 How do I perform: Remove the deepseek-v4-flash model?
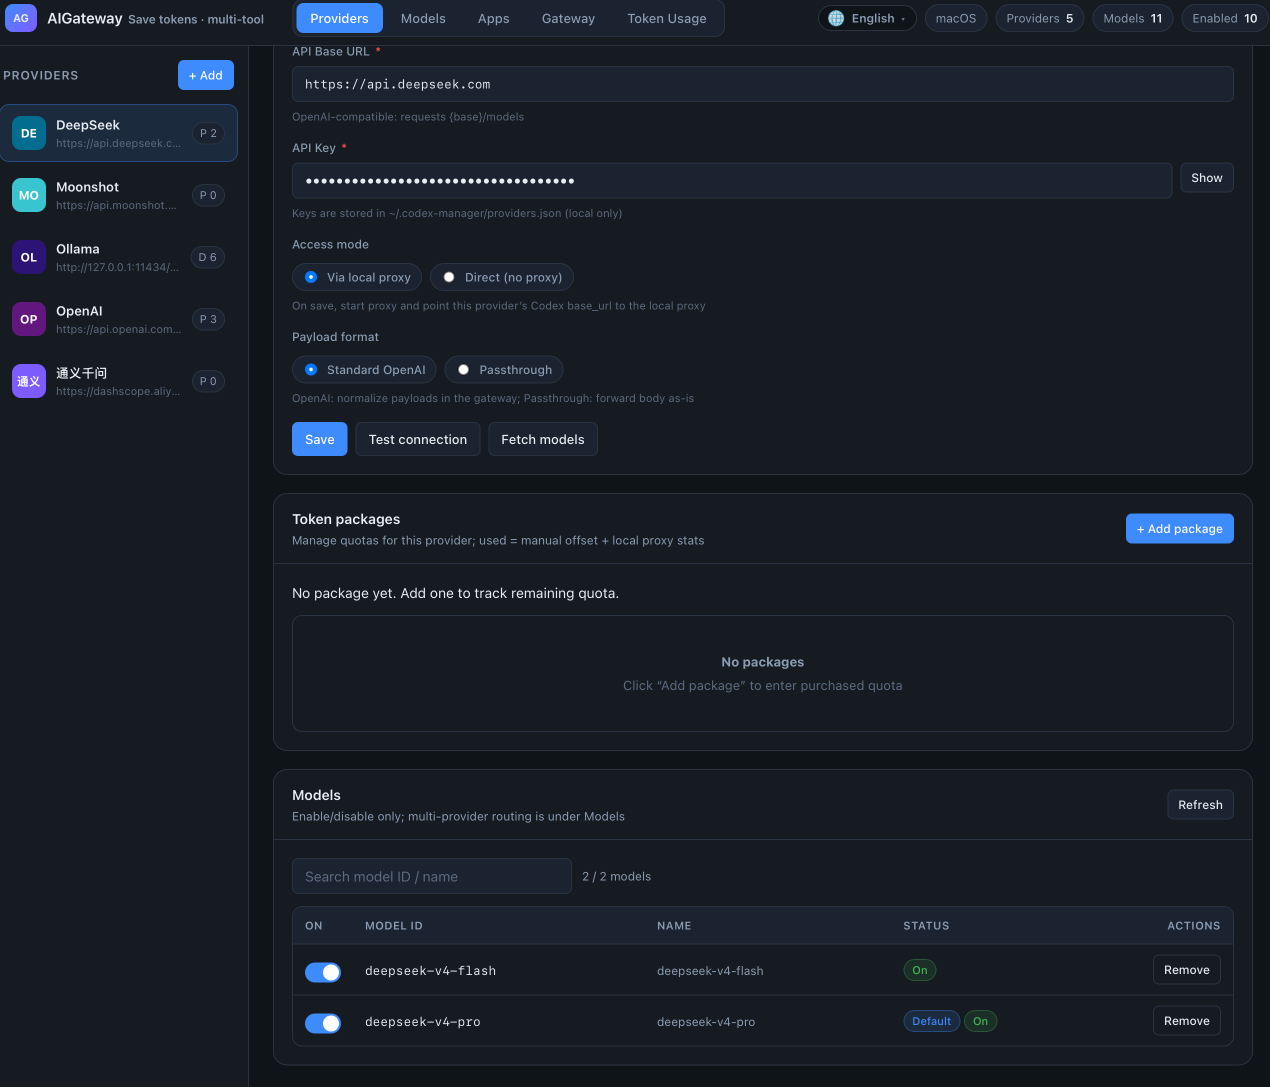point(1187,970)
